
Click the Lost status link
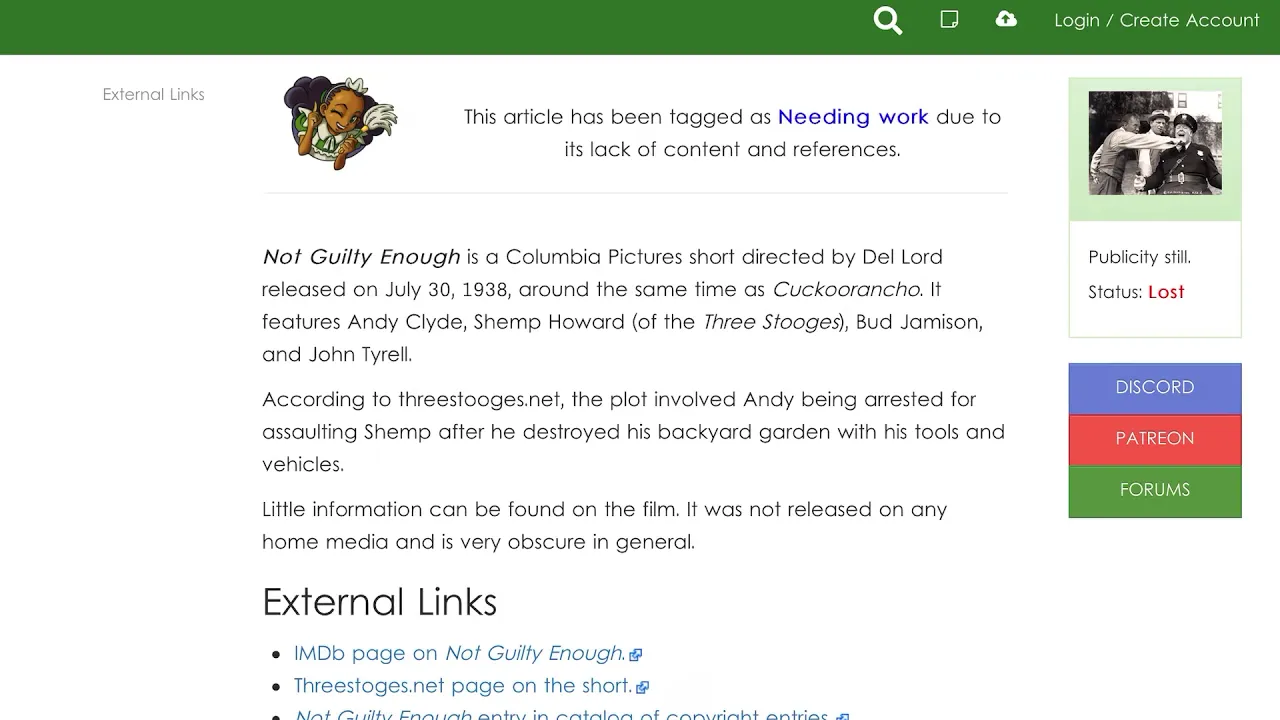[1166, 292]
